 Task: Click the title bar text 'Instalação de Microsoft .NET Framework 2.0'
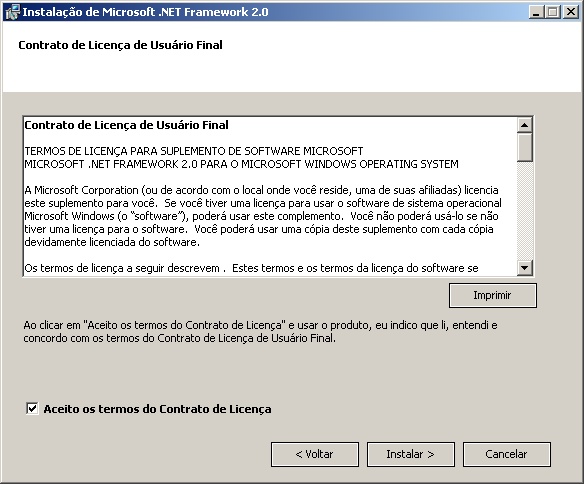145,12
